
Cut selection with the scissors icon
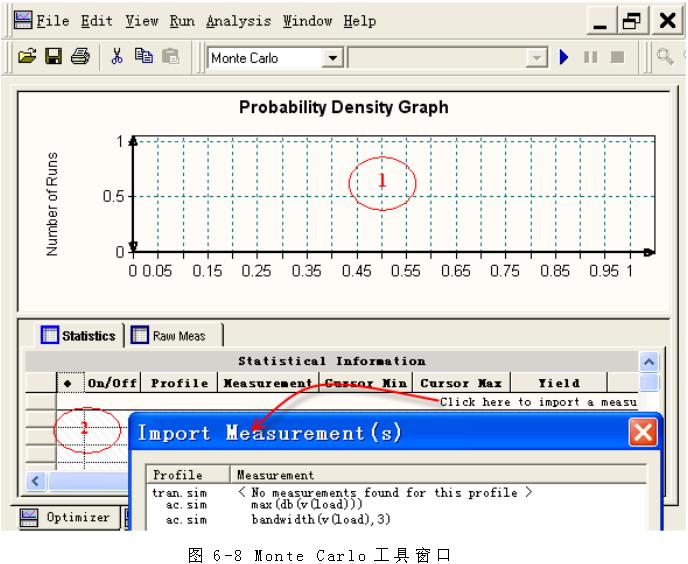[x=117, y=57]
